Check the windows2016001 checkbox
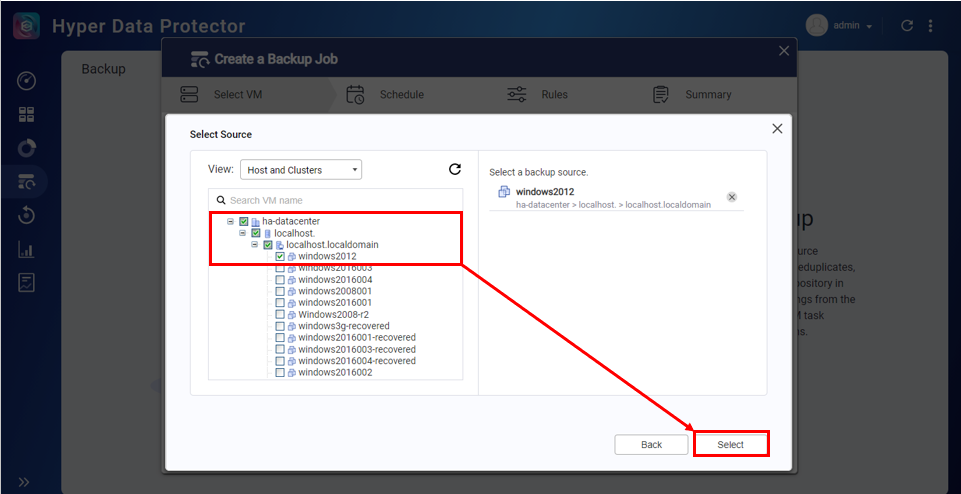Viewport: 961px width, 494px height. click(x=280, y=303)
